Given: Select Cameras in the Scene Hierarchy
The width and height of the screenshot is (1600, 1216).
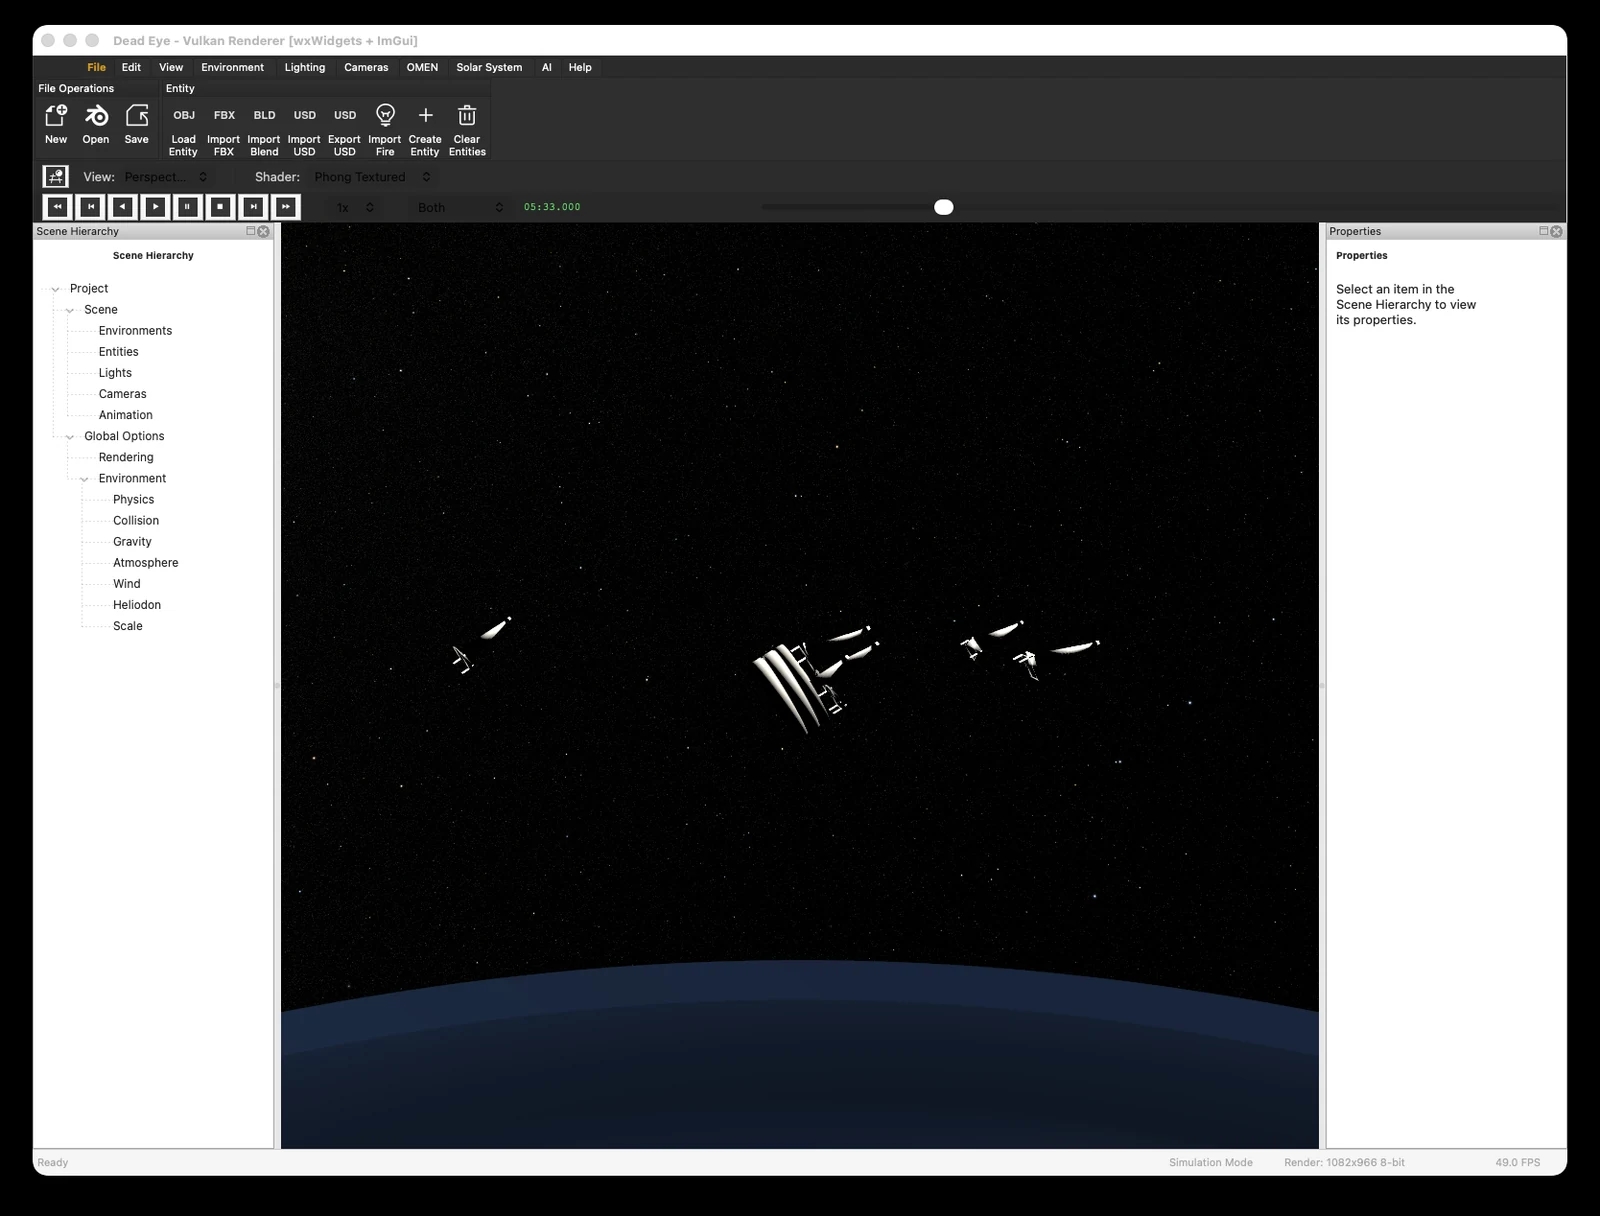Looking at the screenshot, I should click(x=122, y=394).
